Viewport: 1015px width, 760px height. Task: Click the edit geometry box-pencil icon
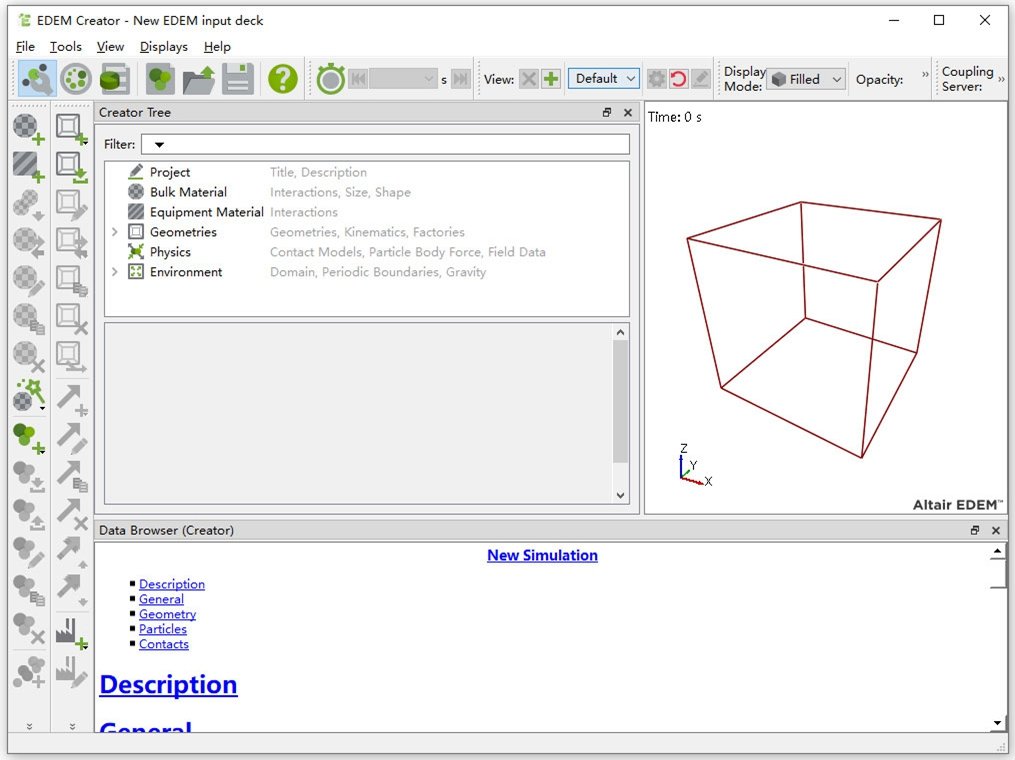(71, 205)
